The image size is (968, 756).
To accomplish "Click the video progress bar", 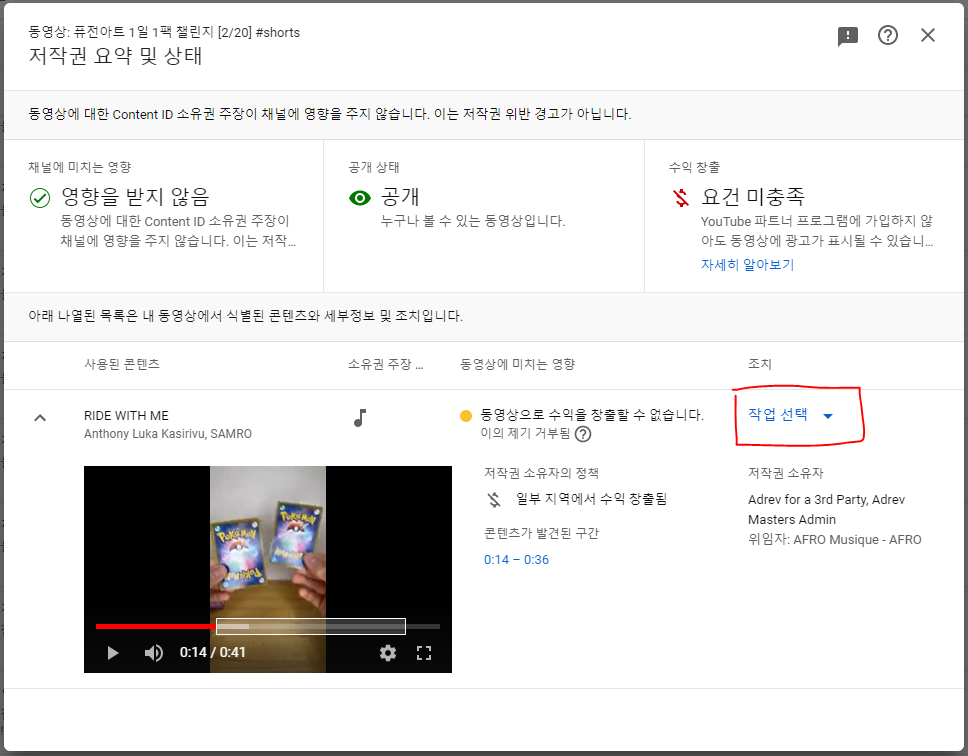I will (268, 626).
